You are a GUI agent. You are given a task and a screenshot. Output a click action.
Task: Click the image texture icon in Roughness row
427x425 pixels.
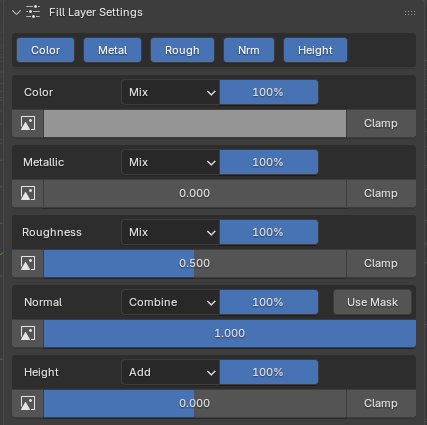28,263
